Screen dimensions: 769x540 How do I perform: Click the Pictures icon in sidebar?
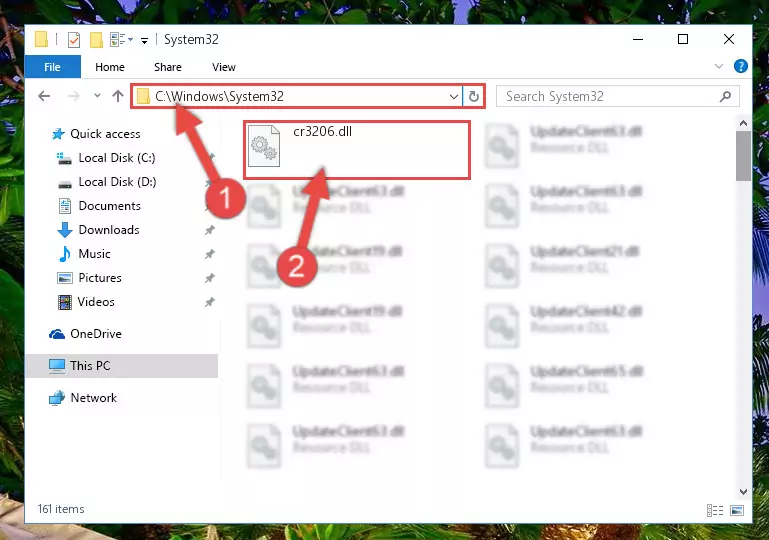65,278
